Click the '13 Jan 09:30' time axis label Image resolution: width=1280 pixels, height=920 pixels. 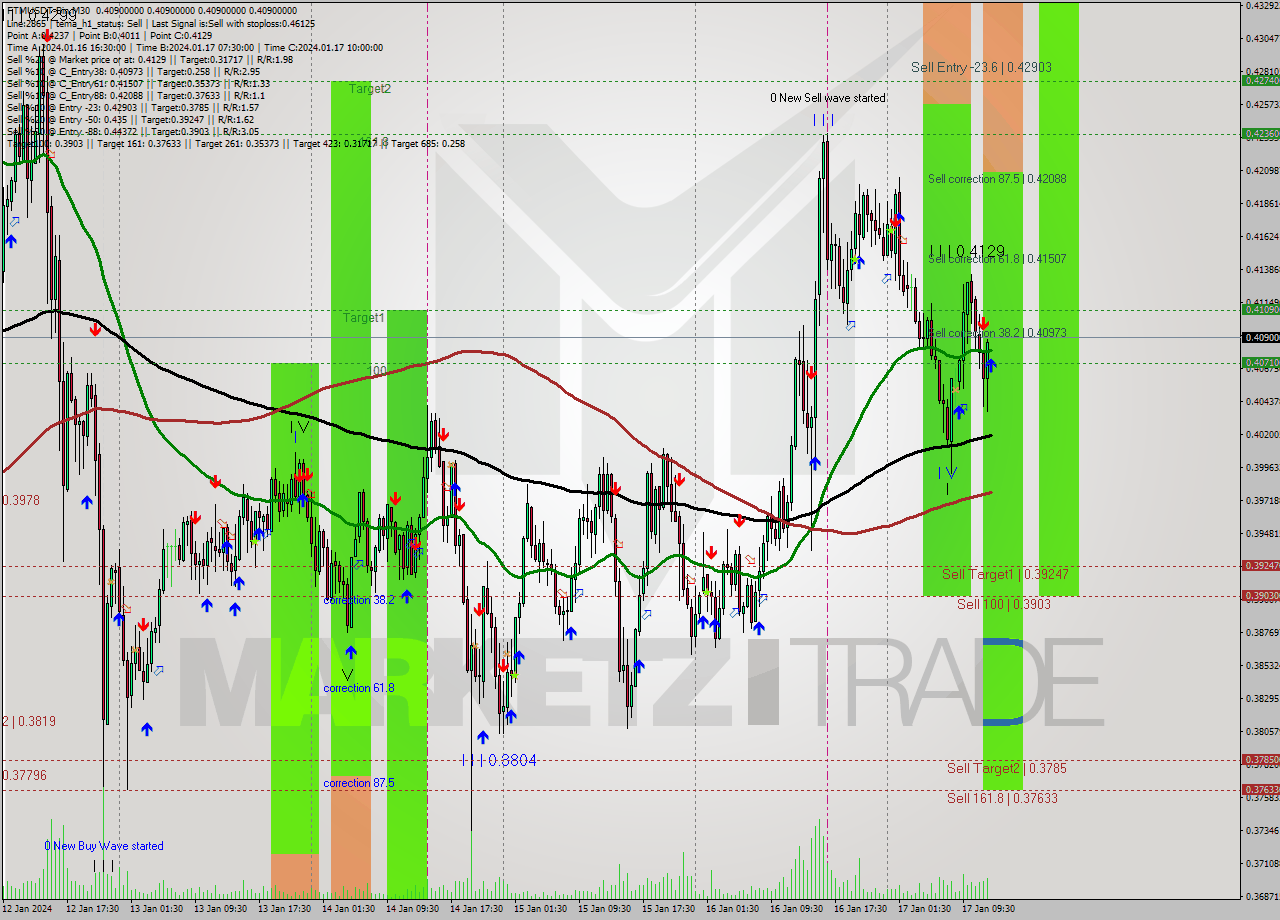tap(220, 909)
